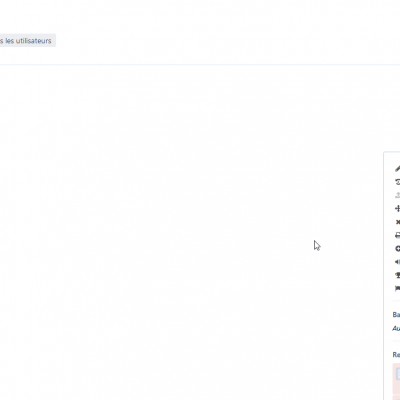Click the 'Re…' section heading

point(396,355)
